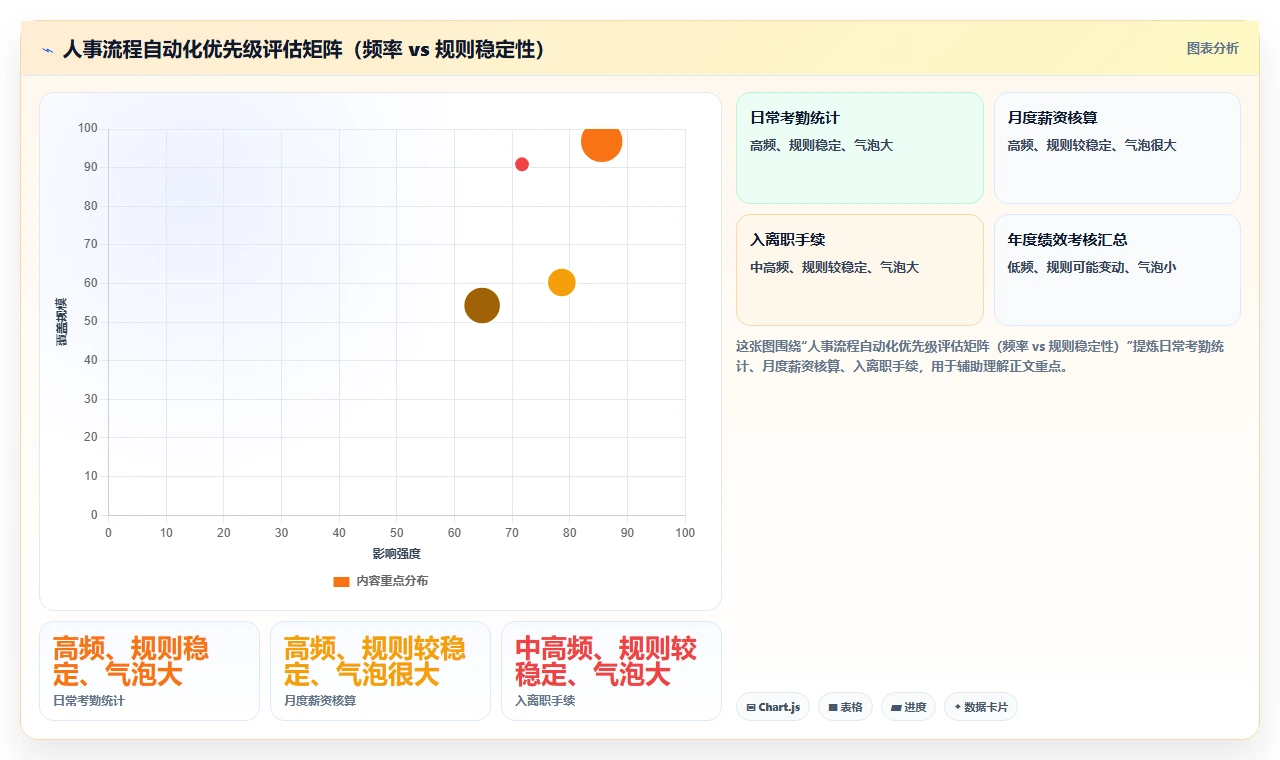The height and width of the screenshot is (760, 1280).
Task: Click the yellow 高频、规则较稳定、气泡很大 stat card
Action: coord(380,671)
